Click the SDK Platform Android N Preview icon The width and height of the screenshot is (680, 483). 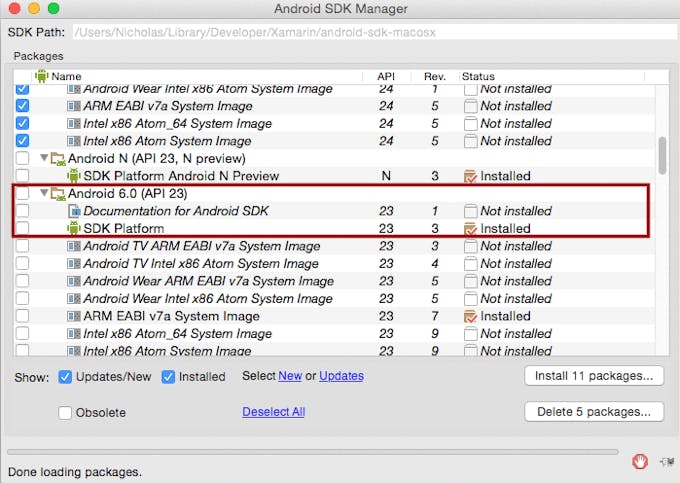coord(73,176)
